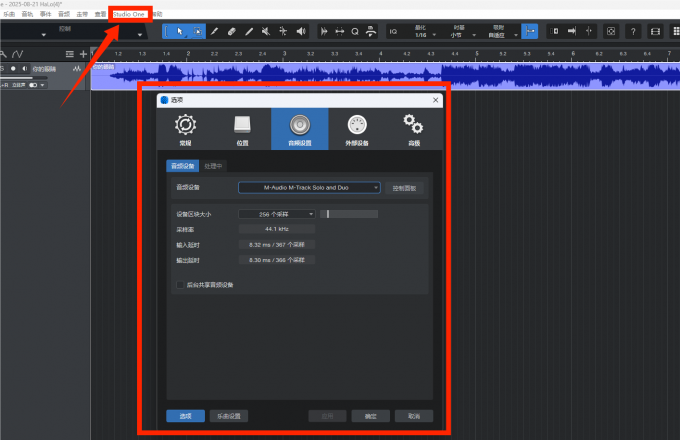The height and width of the screenshot is (440, 680).
Task: Open the 256 samples block size dropdown
Action: pyautogui.click(x=277, y=214)
